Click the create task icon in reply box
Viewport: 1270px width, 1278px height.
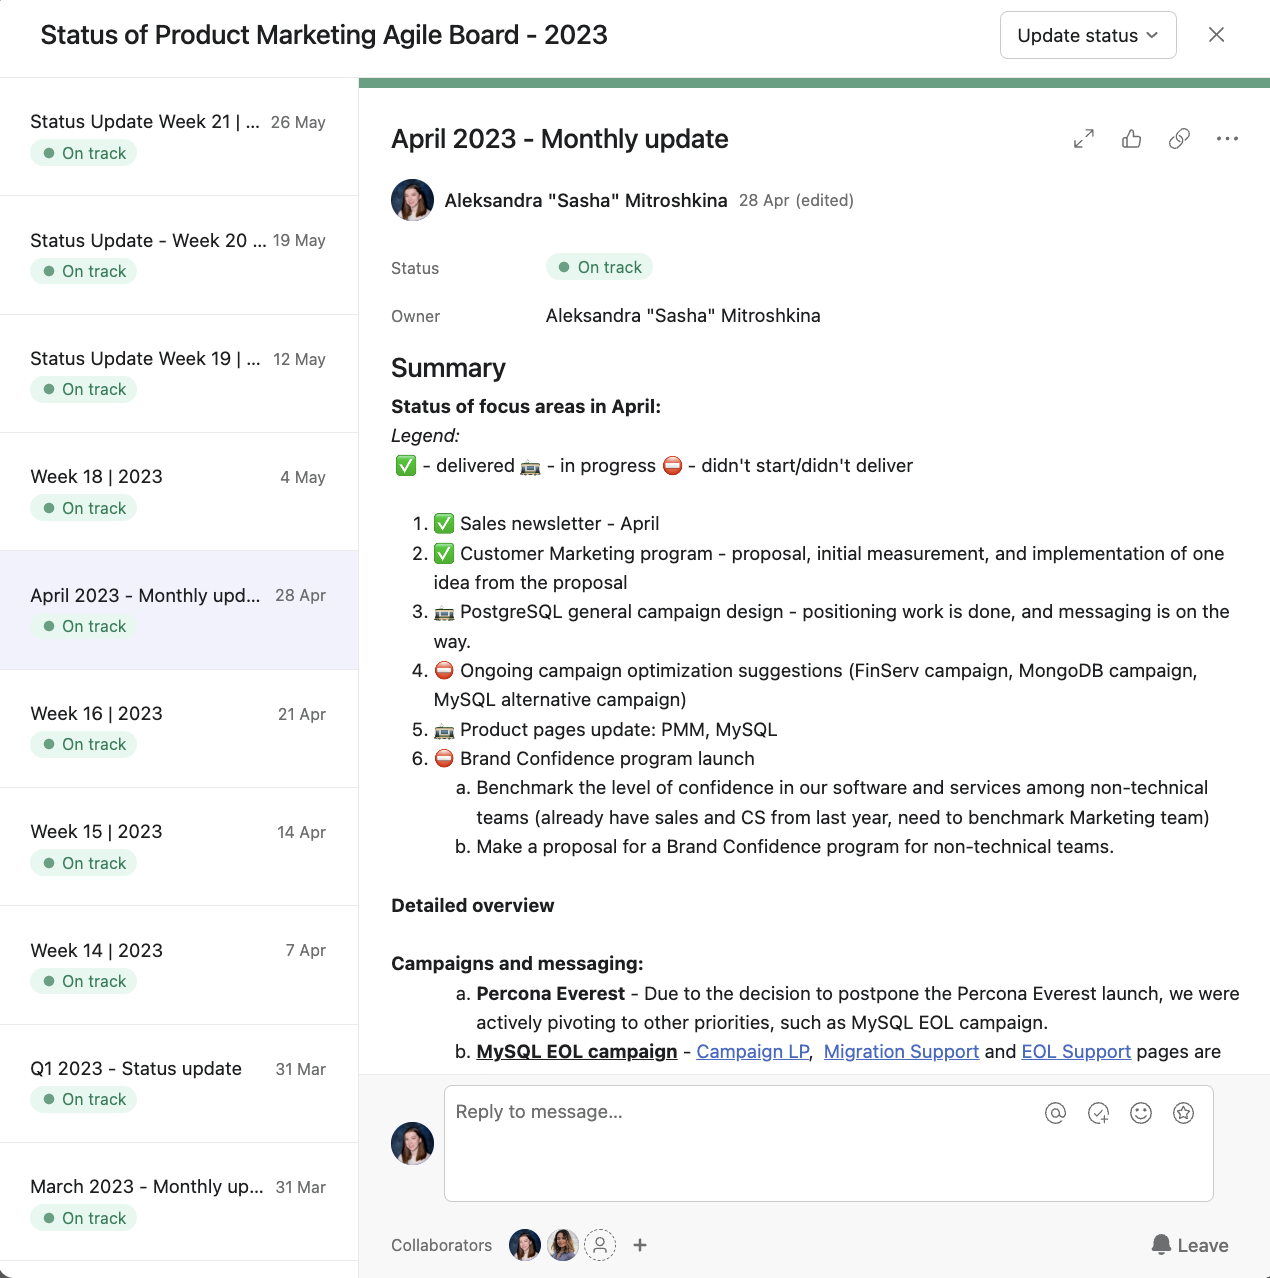click(x=1098, y=1113)
